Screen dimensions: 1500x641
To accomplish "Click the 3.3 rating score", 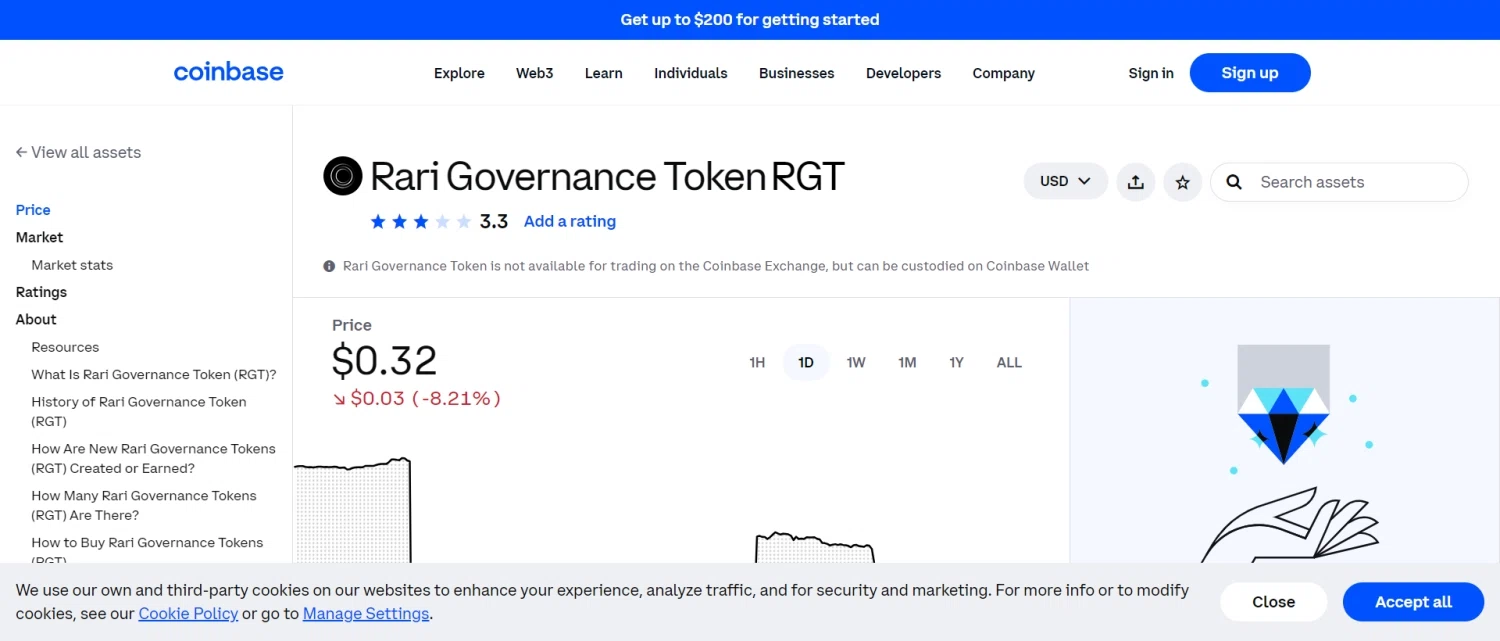I will pos(494,222).
